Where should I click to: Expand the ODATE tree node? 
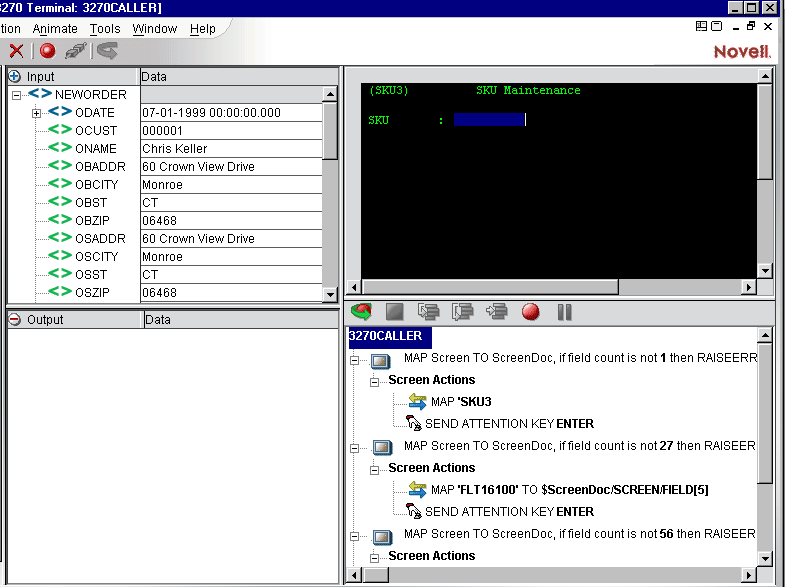tap(37, 113)
